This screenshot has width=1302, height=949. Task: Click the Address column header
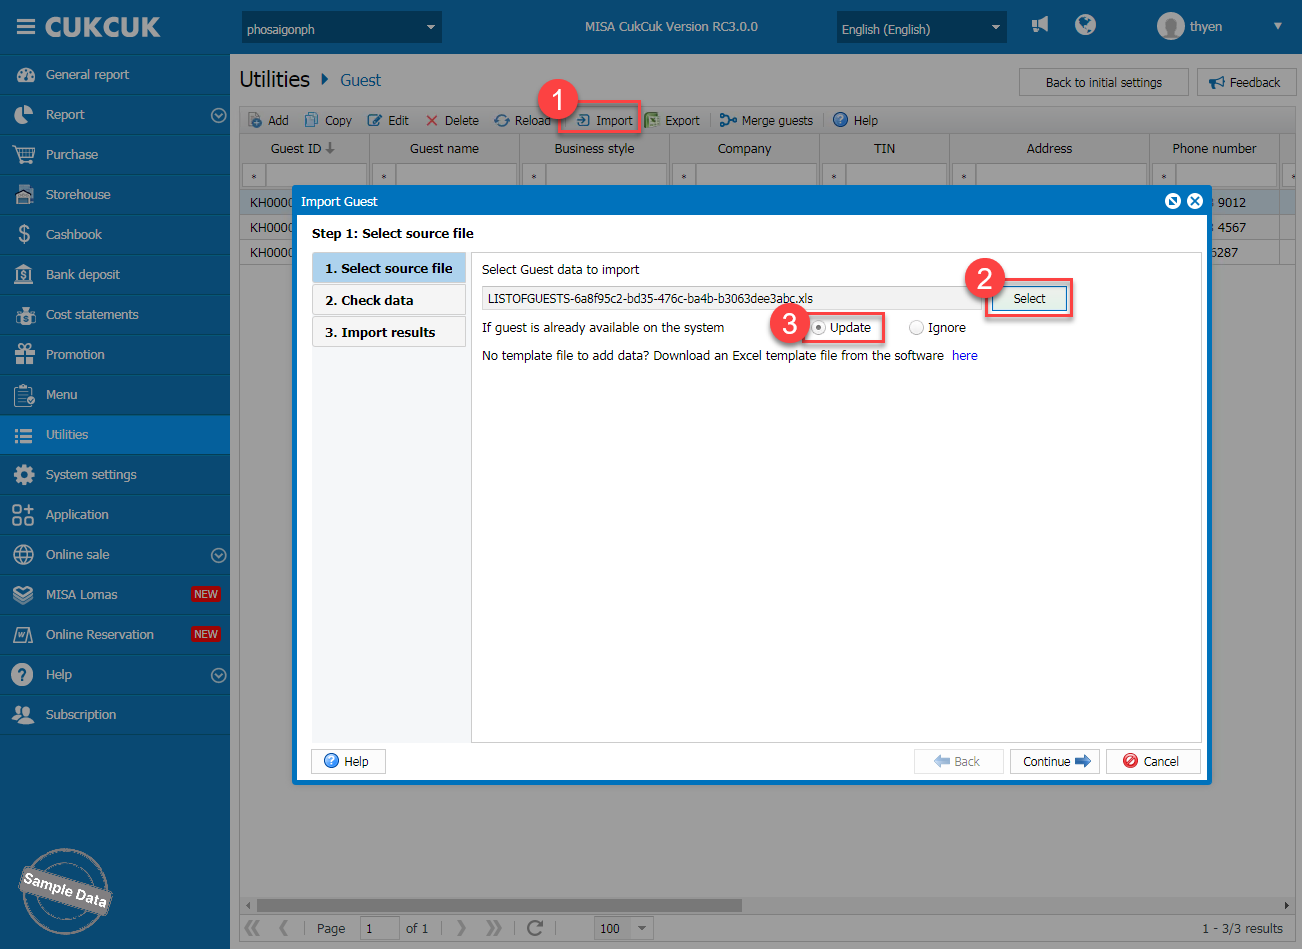click(1049, 148)
